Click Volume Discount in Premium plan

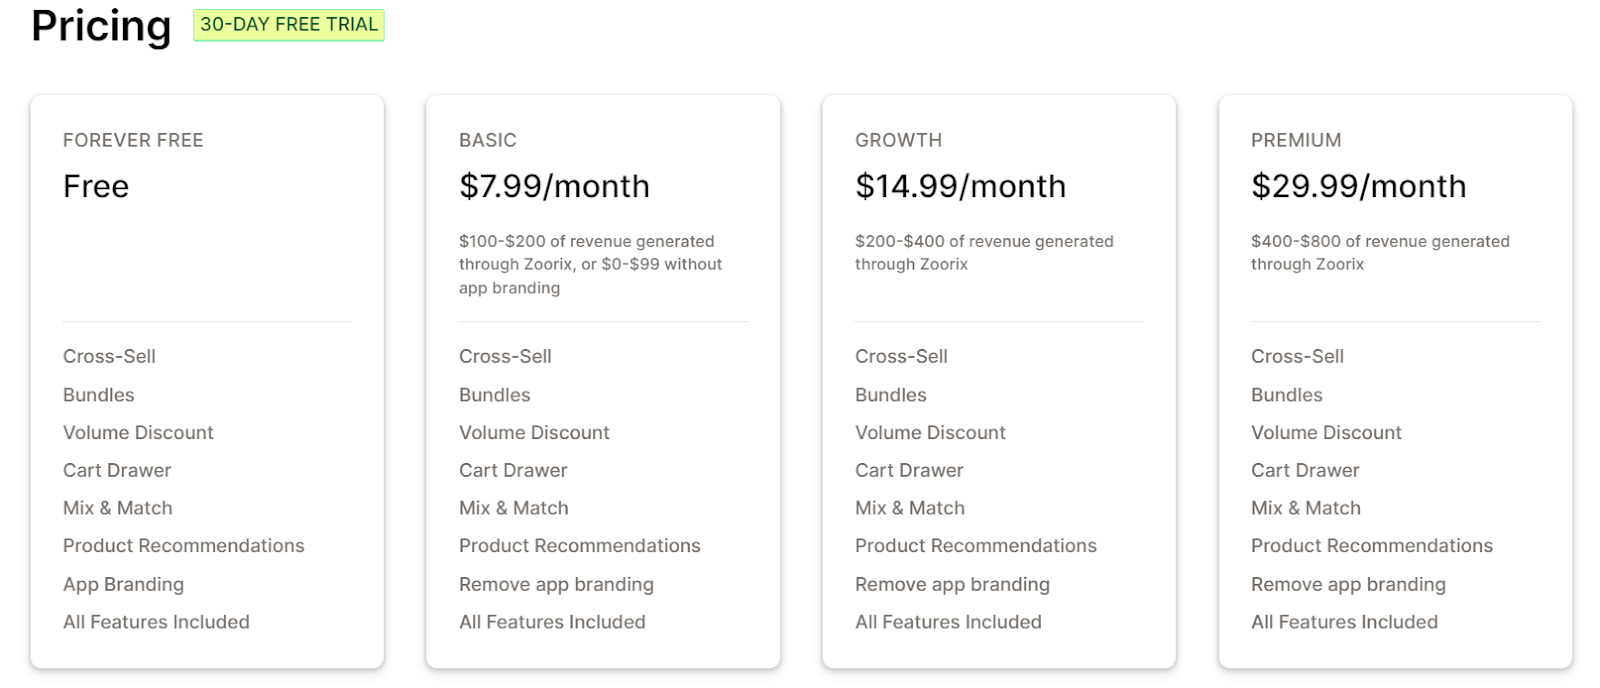(1326, 432)
